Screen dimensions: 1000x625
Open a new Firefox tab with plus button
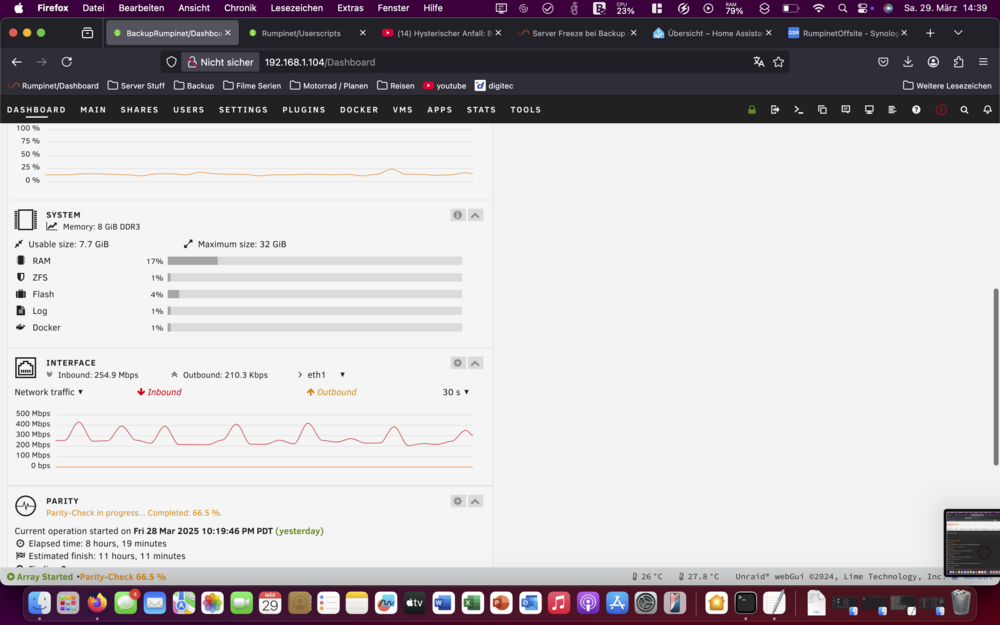[930, 33]
